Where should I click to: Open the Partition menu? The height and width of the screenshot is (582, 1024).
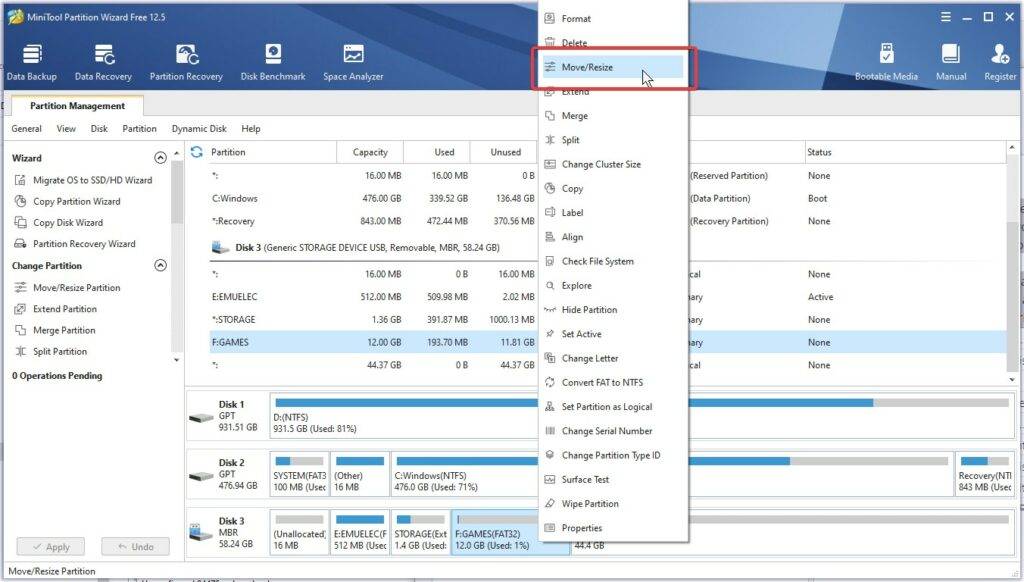click(140, 129)
